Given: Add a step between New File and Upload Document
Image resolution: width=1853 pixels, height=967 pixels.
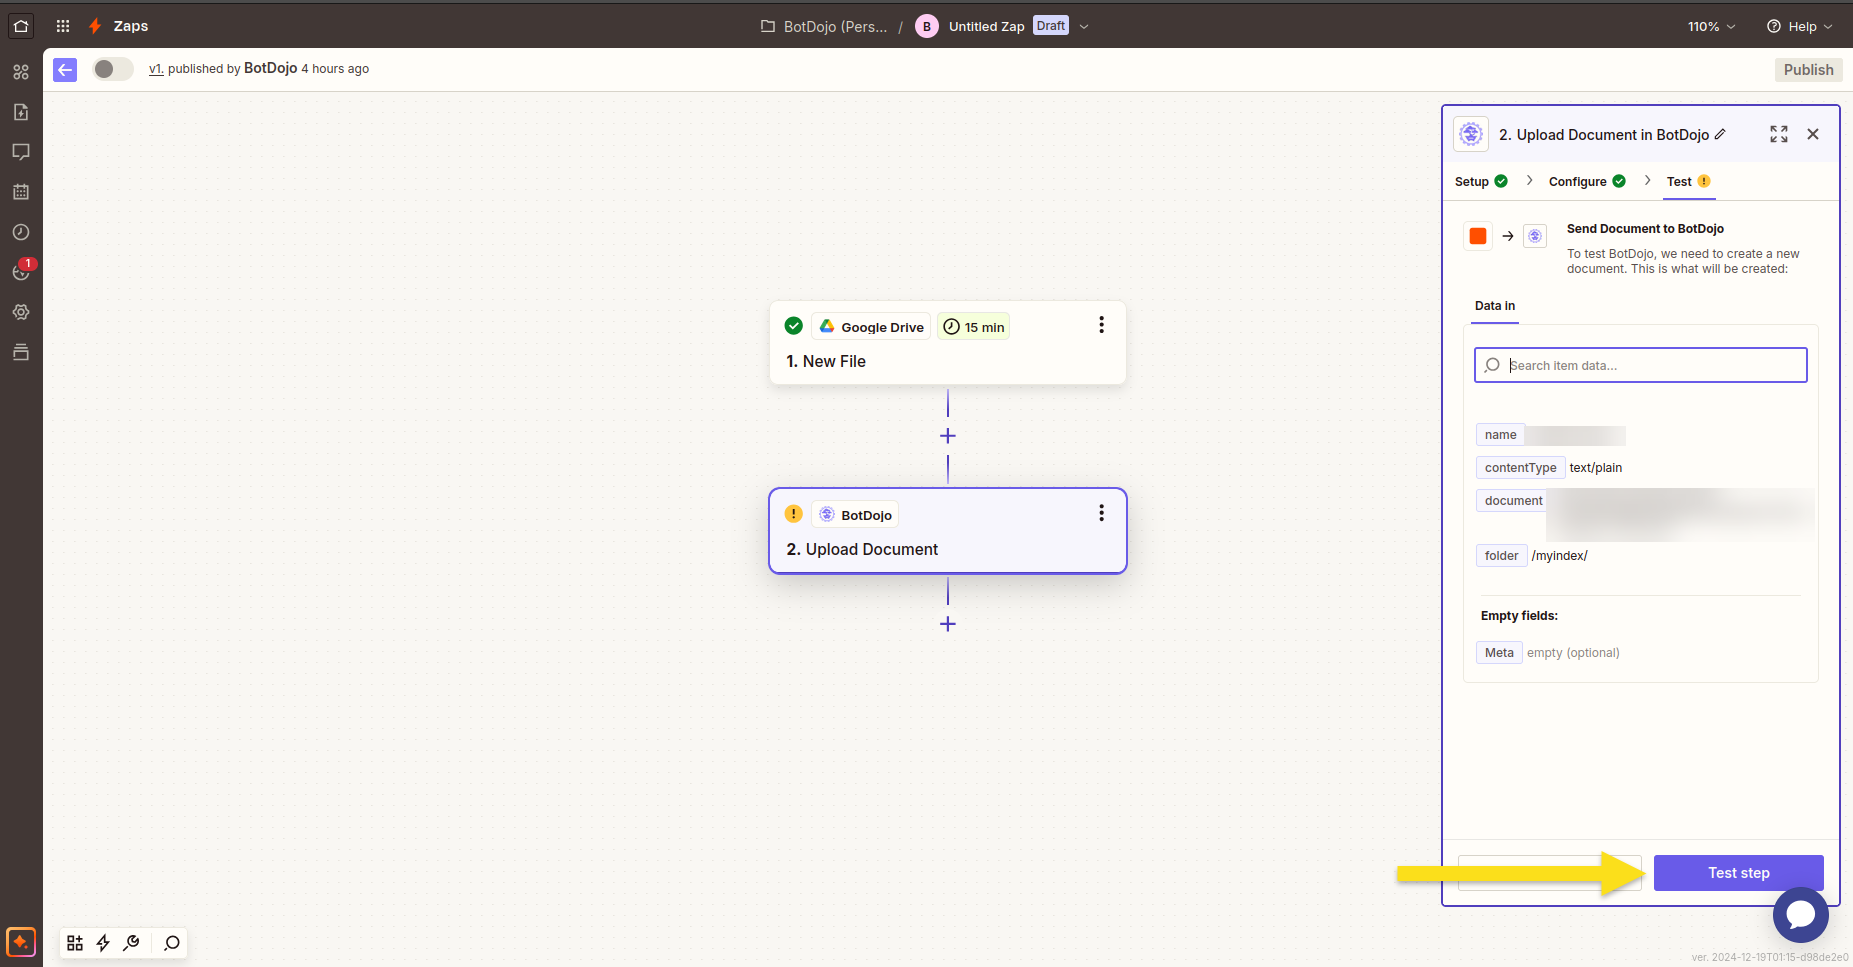Looking at the screenshot, I should point(948,436).
